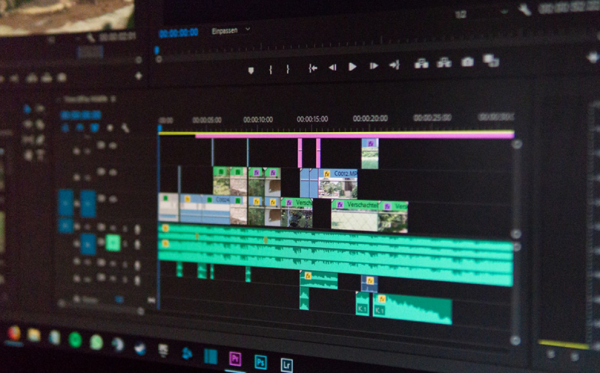Toggle the green highlighted audio track button
The height and width of the screenshot is (373, 600).
(x=113, y=243)
